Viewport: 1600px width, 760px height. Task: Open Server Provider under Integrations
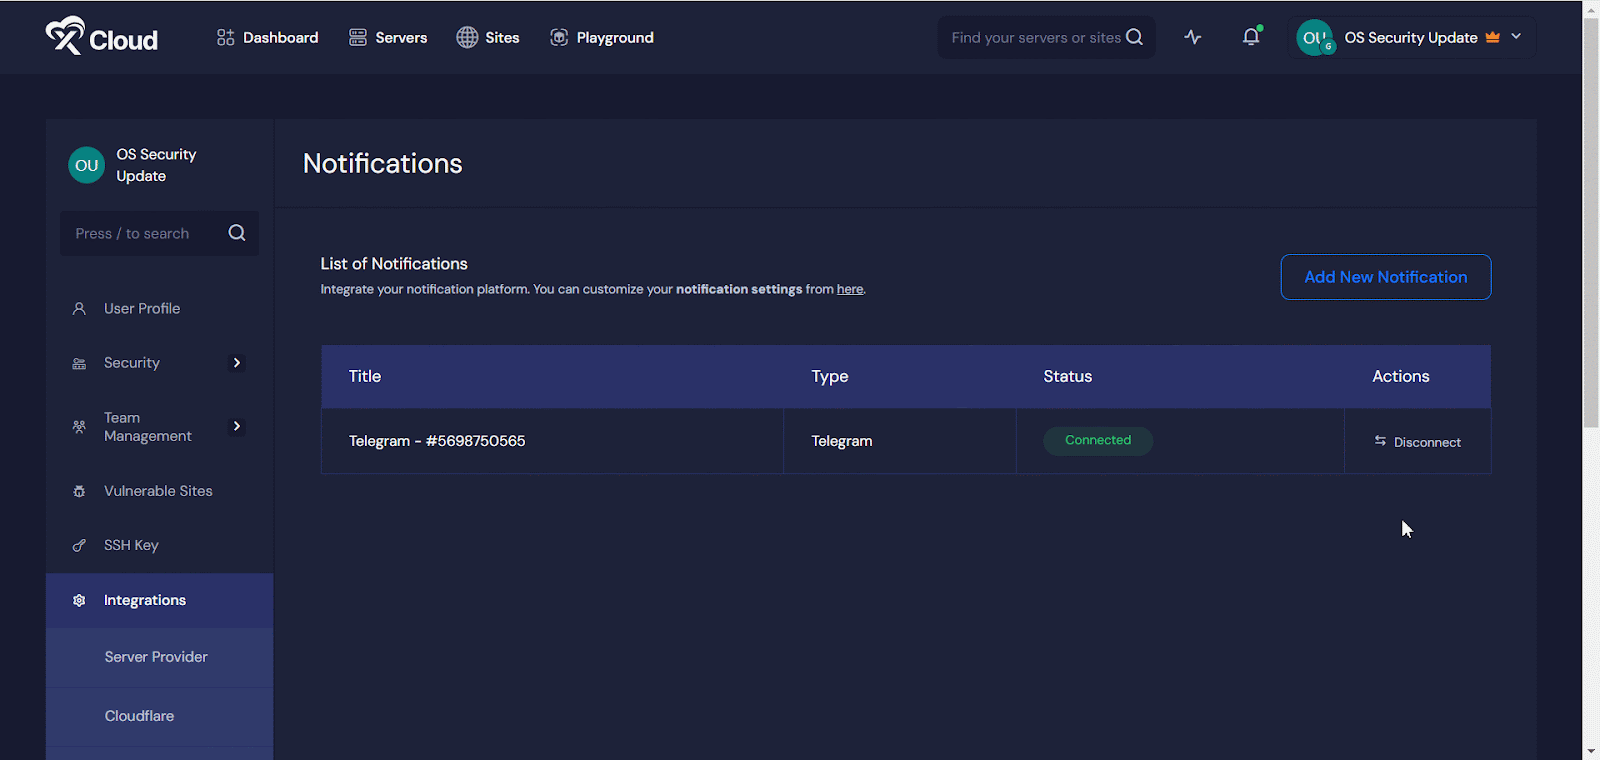[159, 657]
